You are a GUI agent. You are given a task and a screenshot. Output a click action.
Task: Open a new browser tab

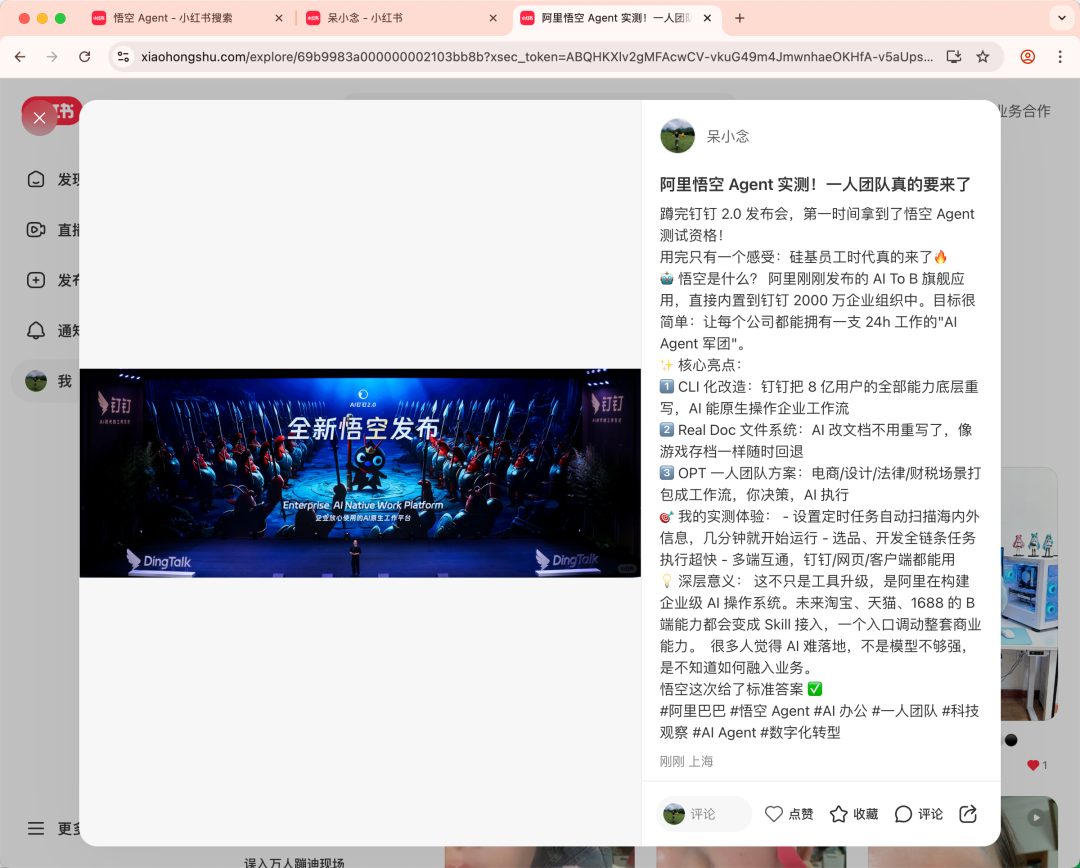[x=740, y=18]
